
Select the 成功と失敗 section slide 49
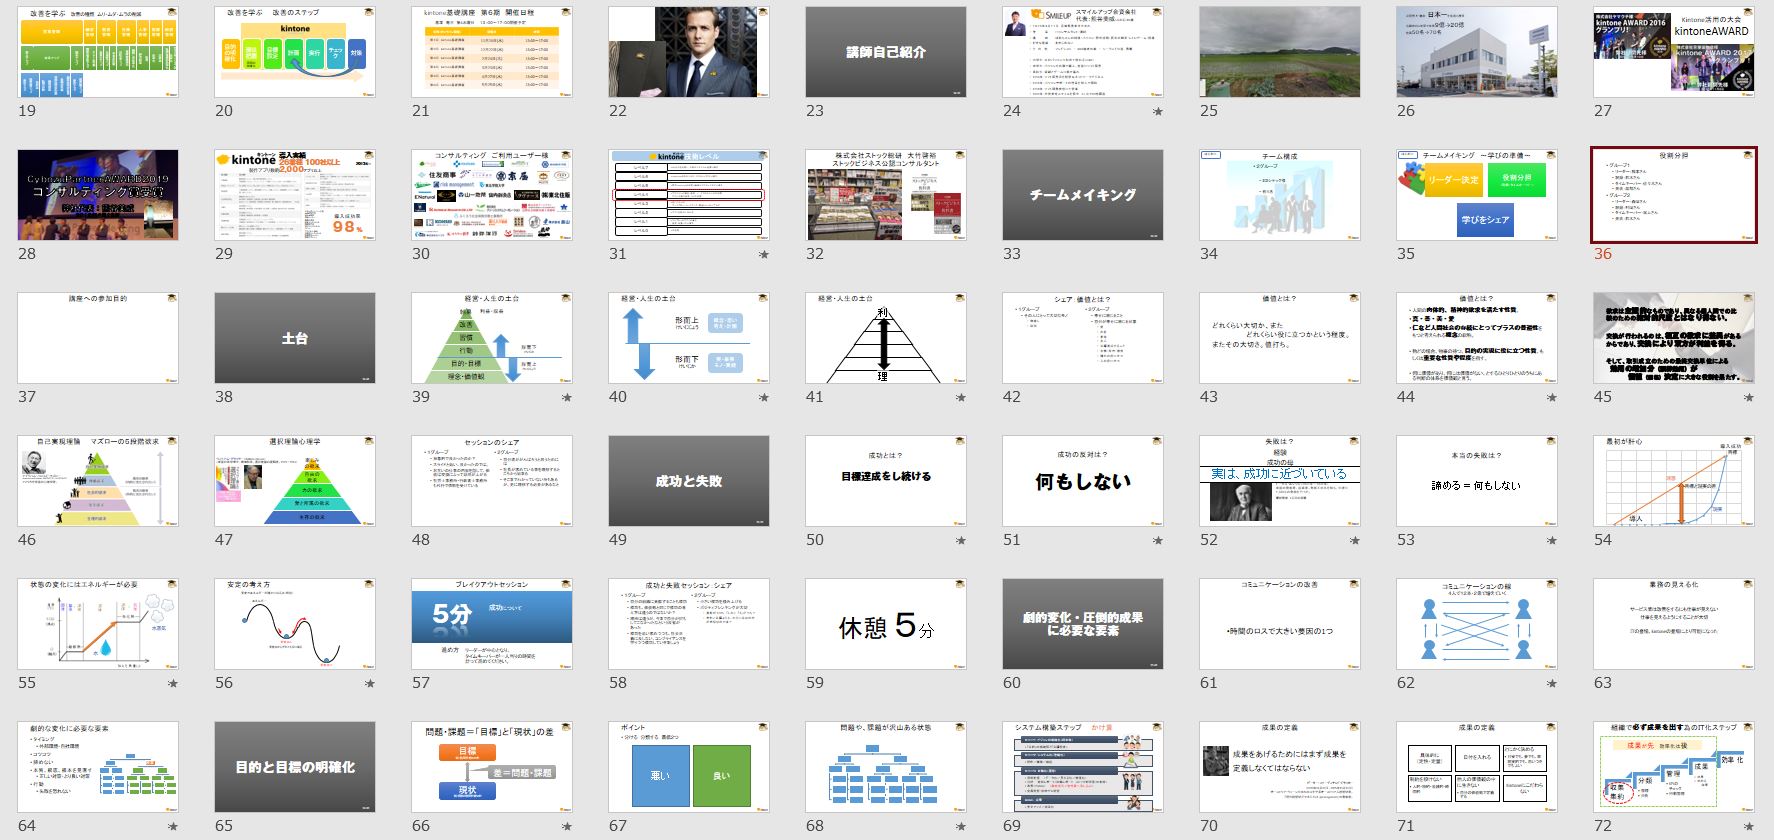point(689,481)
